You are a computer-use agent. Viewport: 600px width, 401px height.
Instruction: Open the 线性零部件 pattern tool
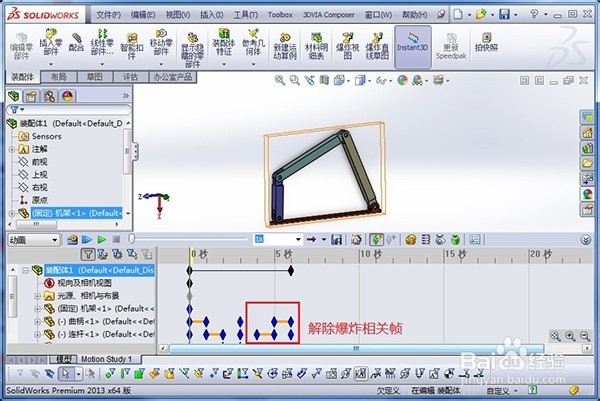(x=102, y=42)
